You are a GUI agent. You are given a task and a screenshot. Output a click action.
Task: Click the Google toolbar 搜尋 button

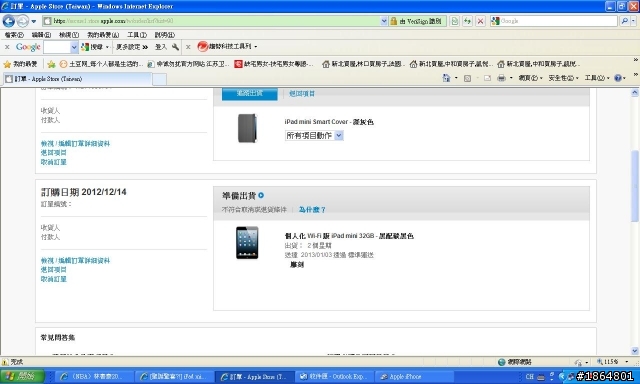click(x=92, y=47)
